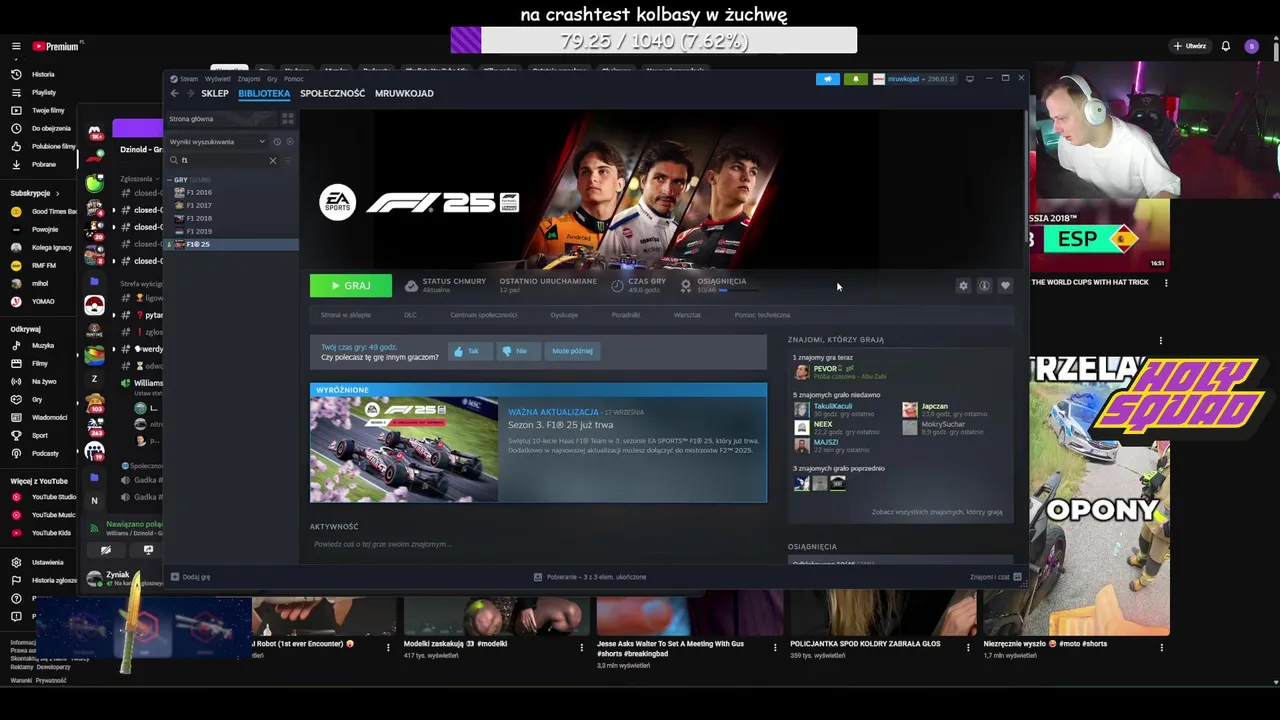The width and height of the screenshot is (1280, 720).
Task: Toggle library collections grid view icon
Action: click(288, 118)
